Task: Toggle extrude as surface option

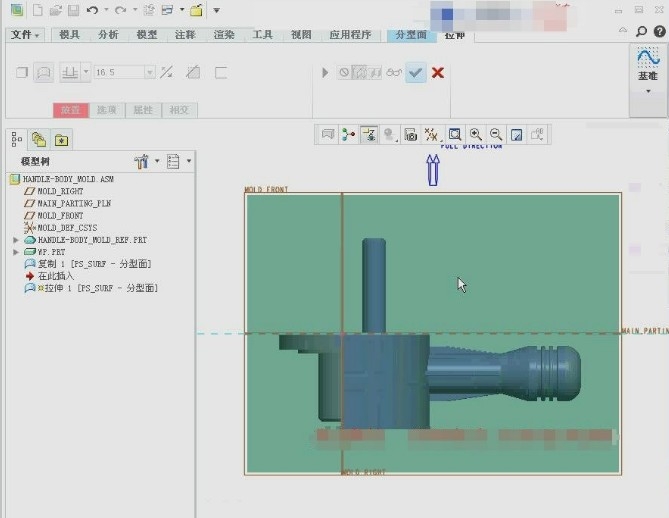Action: coord(44,73)
